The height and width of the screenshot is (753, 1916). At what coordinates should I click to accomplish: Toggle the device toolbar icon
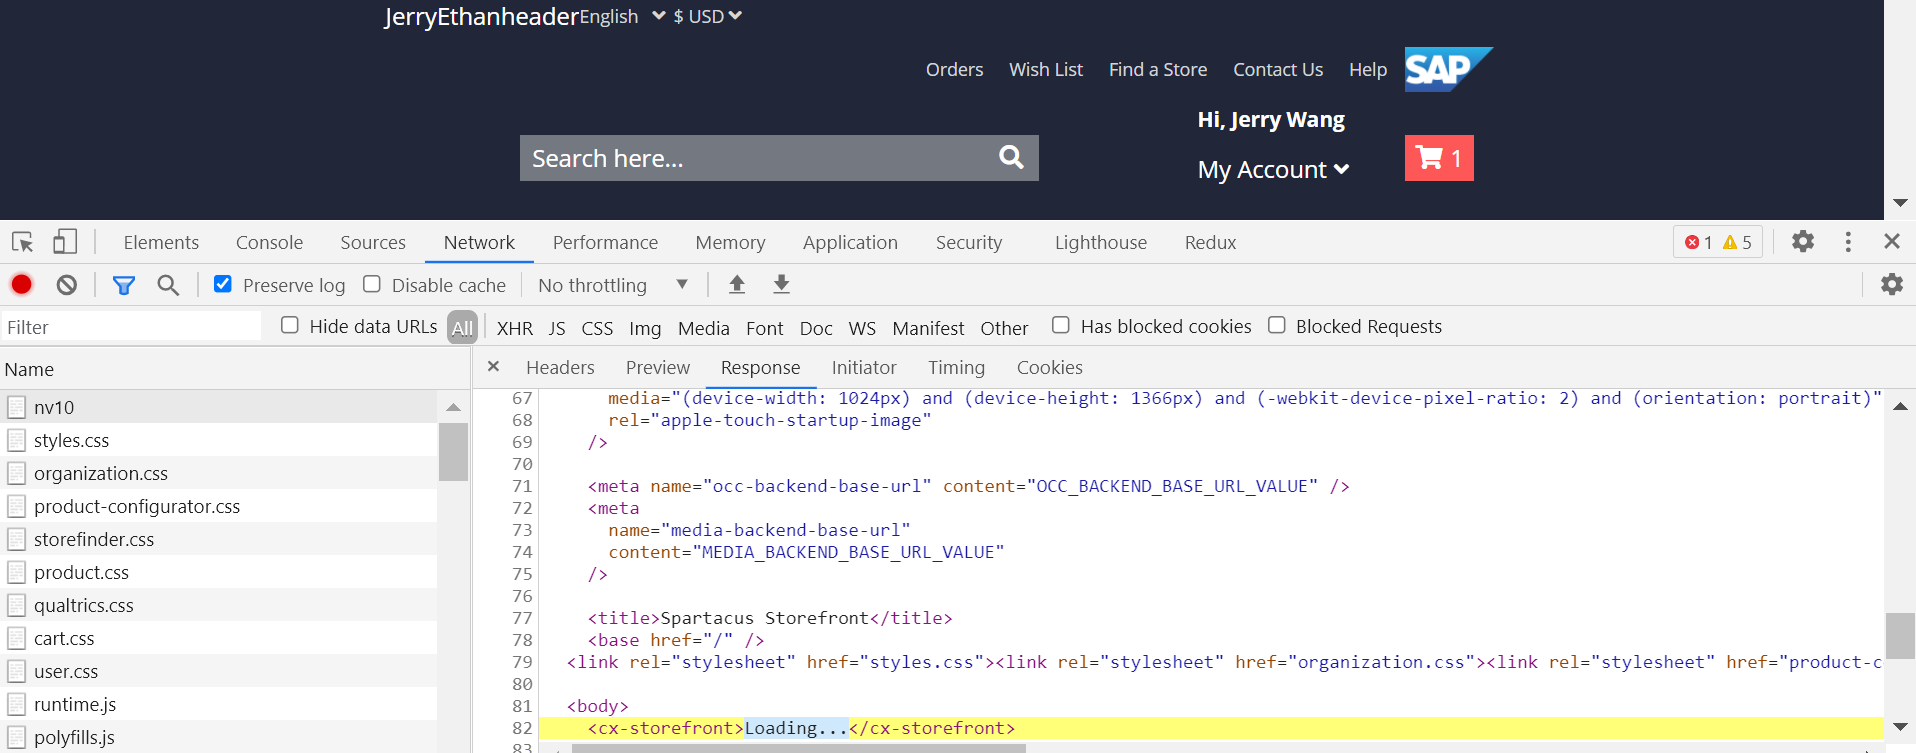click(65, 242)
